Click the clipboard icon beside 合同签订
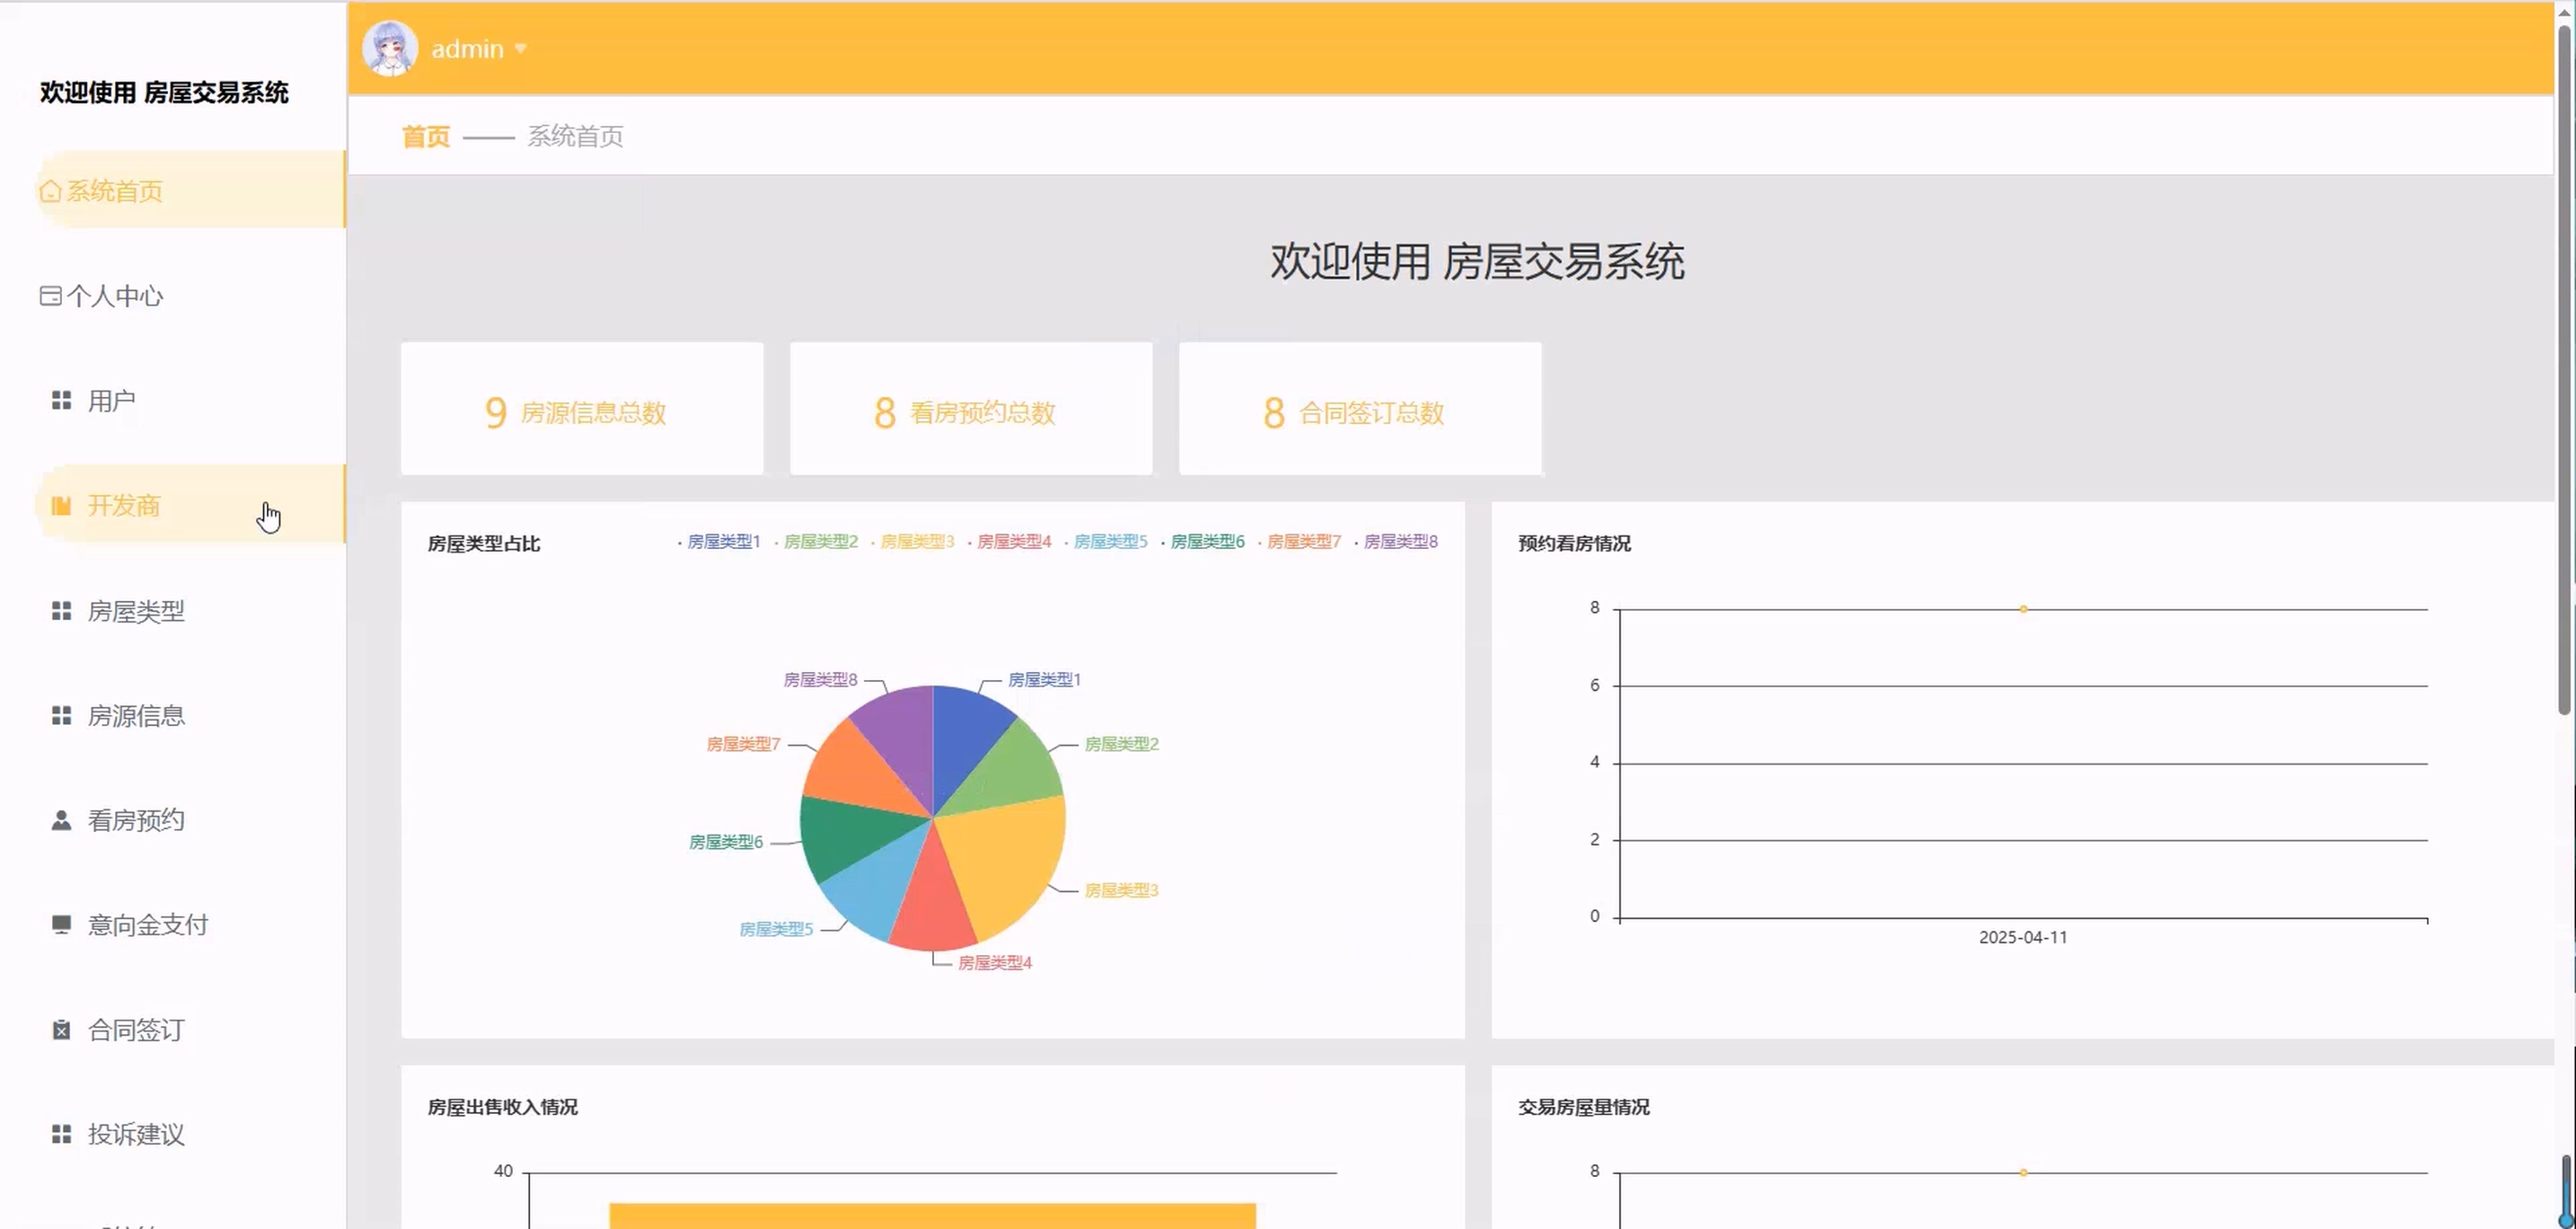2576x1229 pixels. click(61, 1030)
